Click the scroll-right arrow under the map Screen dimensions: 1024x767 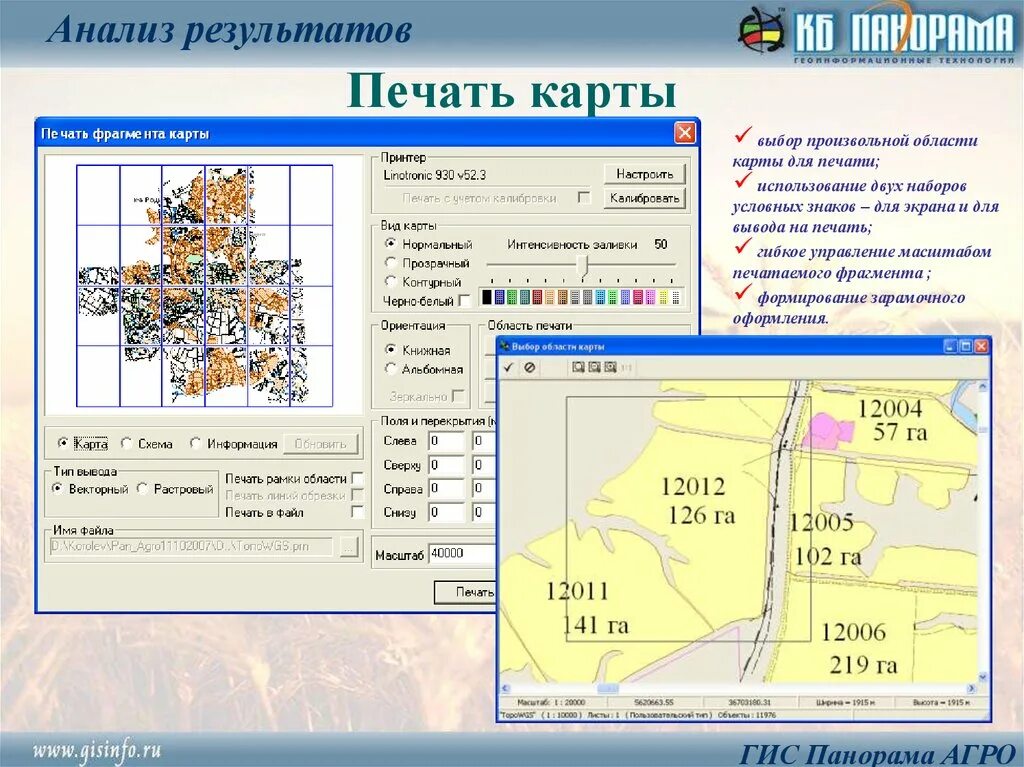coord(972,688)
